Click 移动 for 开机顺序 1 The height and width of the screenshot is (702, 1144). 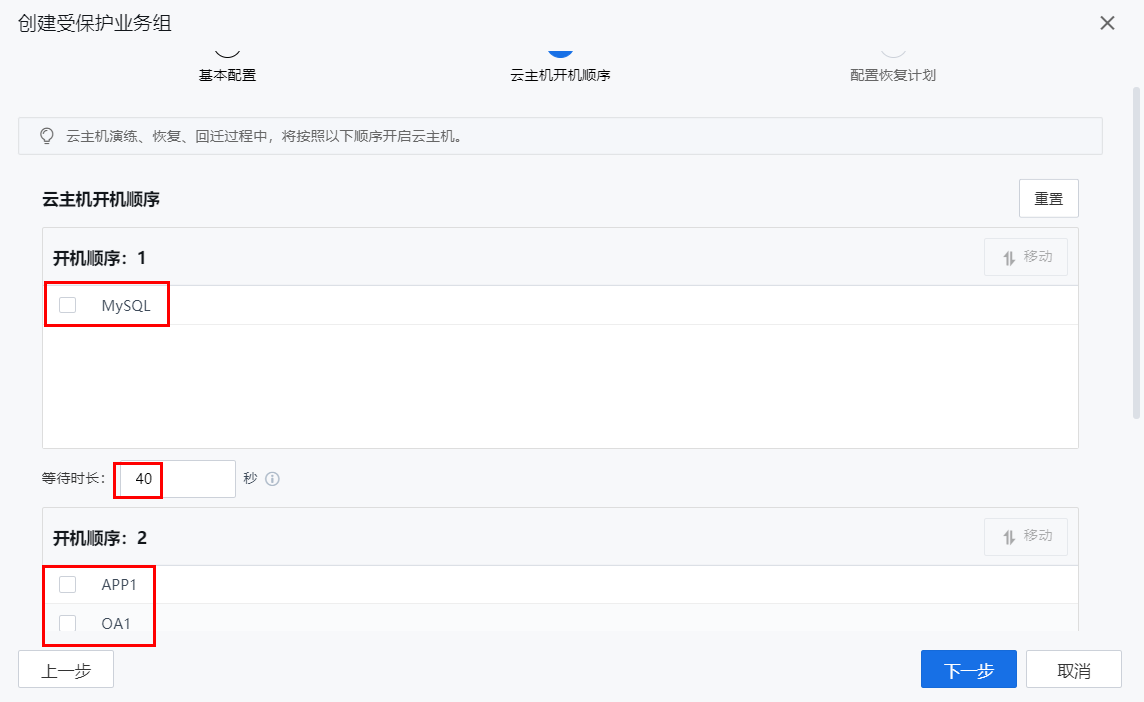coord(1026,257)
